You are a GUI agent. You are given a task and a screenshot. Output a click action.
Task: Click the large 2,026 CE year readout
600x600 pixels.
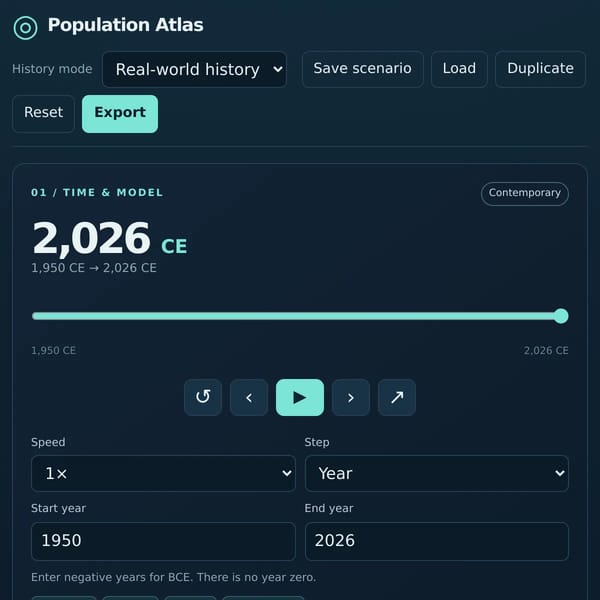[110, 238]
